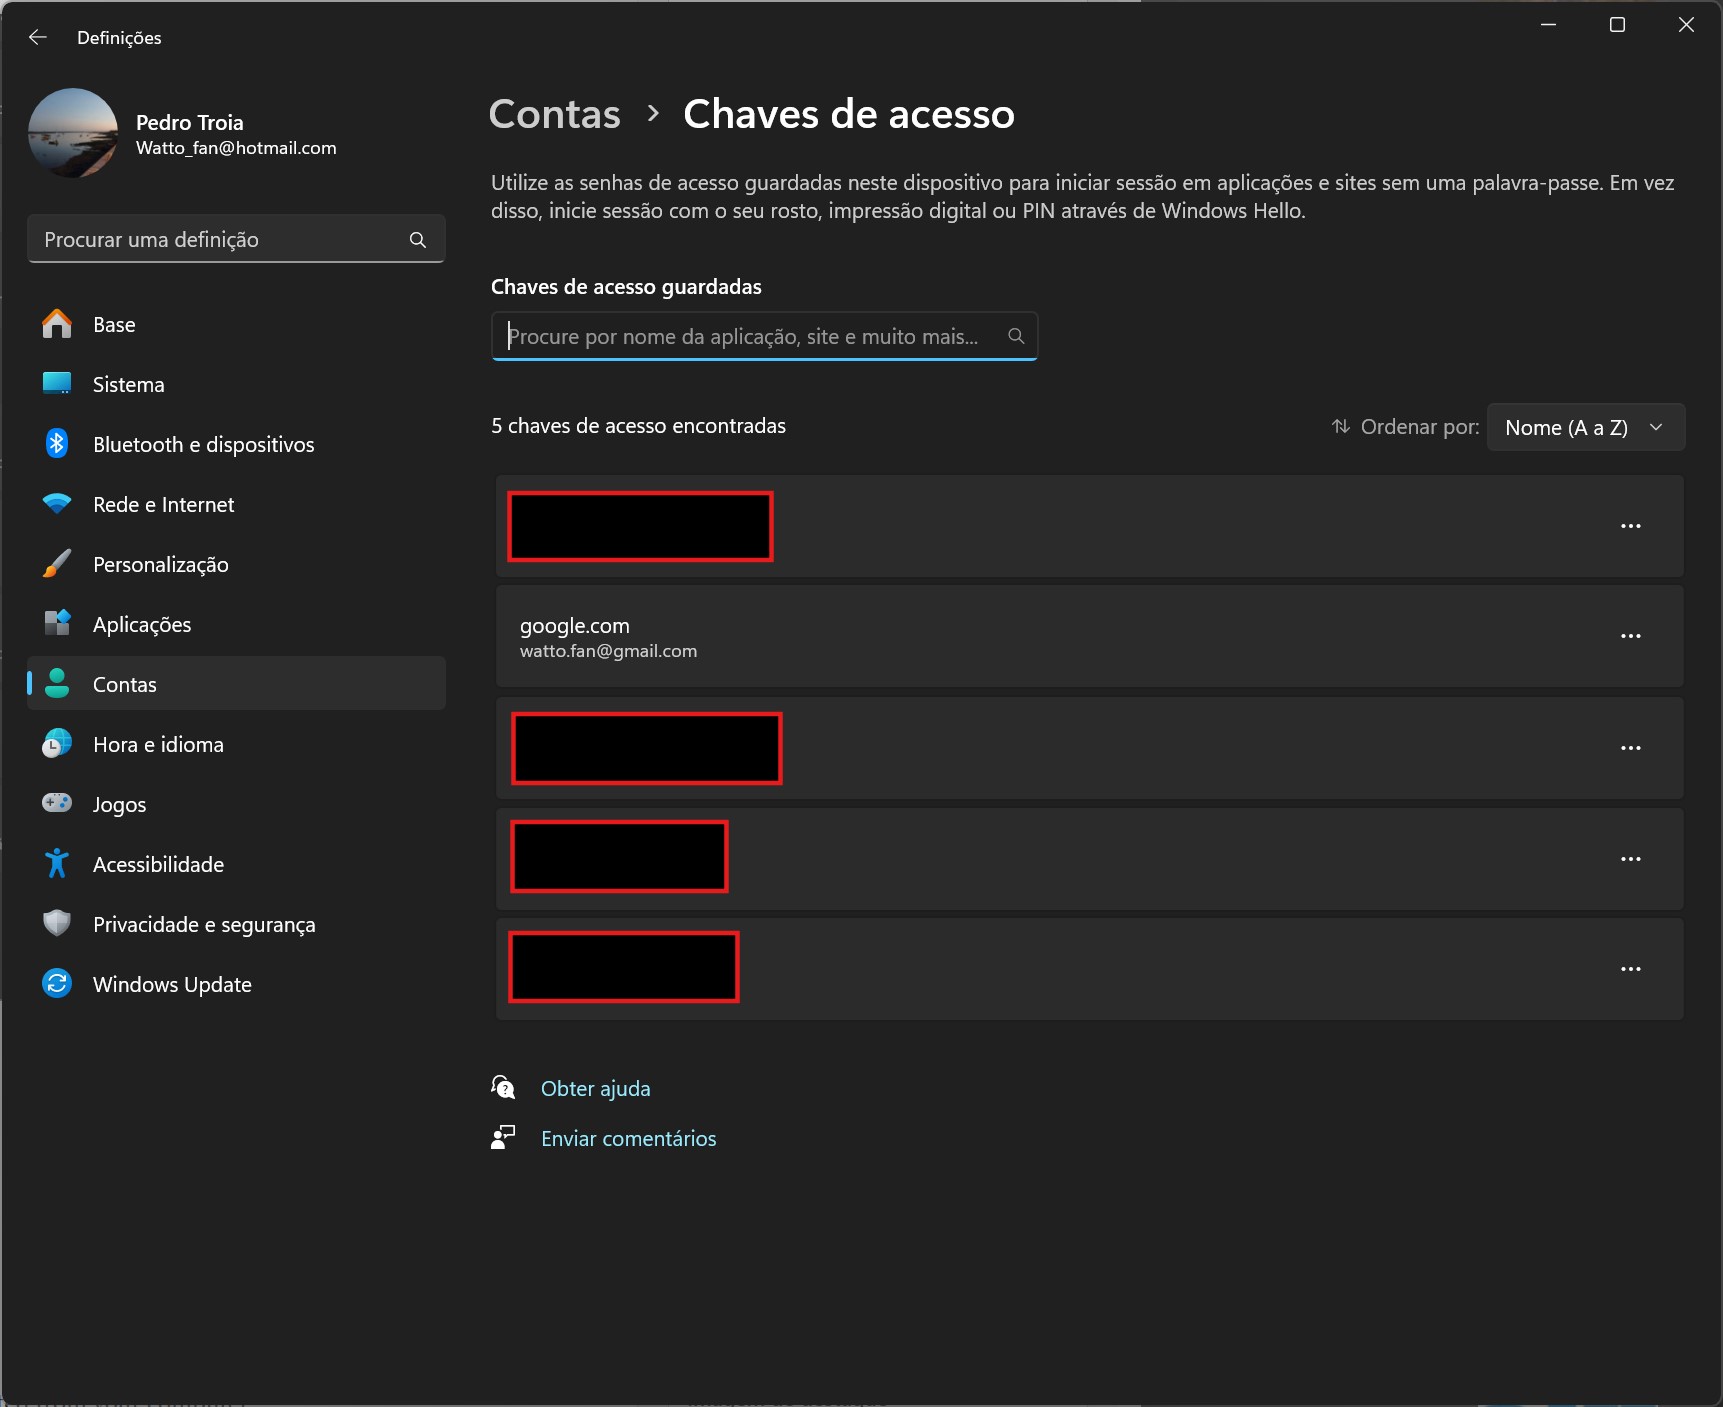Image resolution: width=1723 pixels, height=1407 pixels.
Task: Open Bluetooth e dispositivos settings
Action: [203, 445]
